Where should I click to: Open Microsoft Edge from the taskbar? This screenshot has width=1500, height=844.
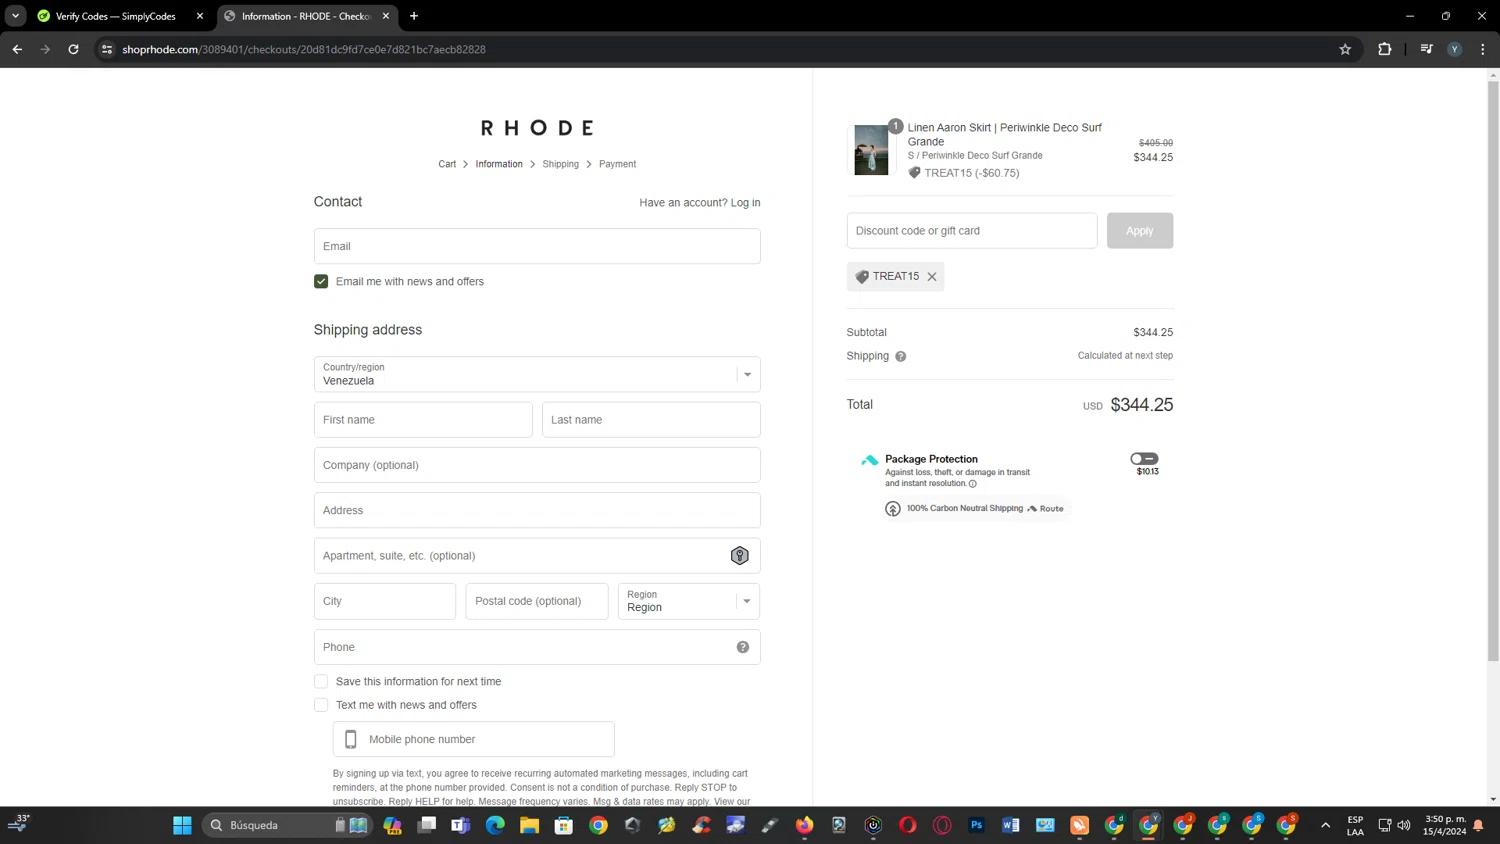pos(495,825)
